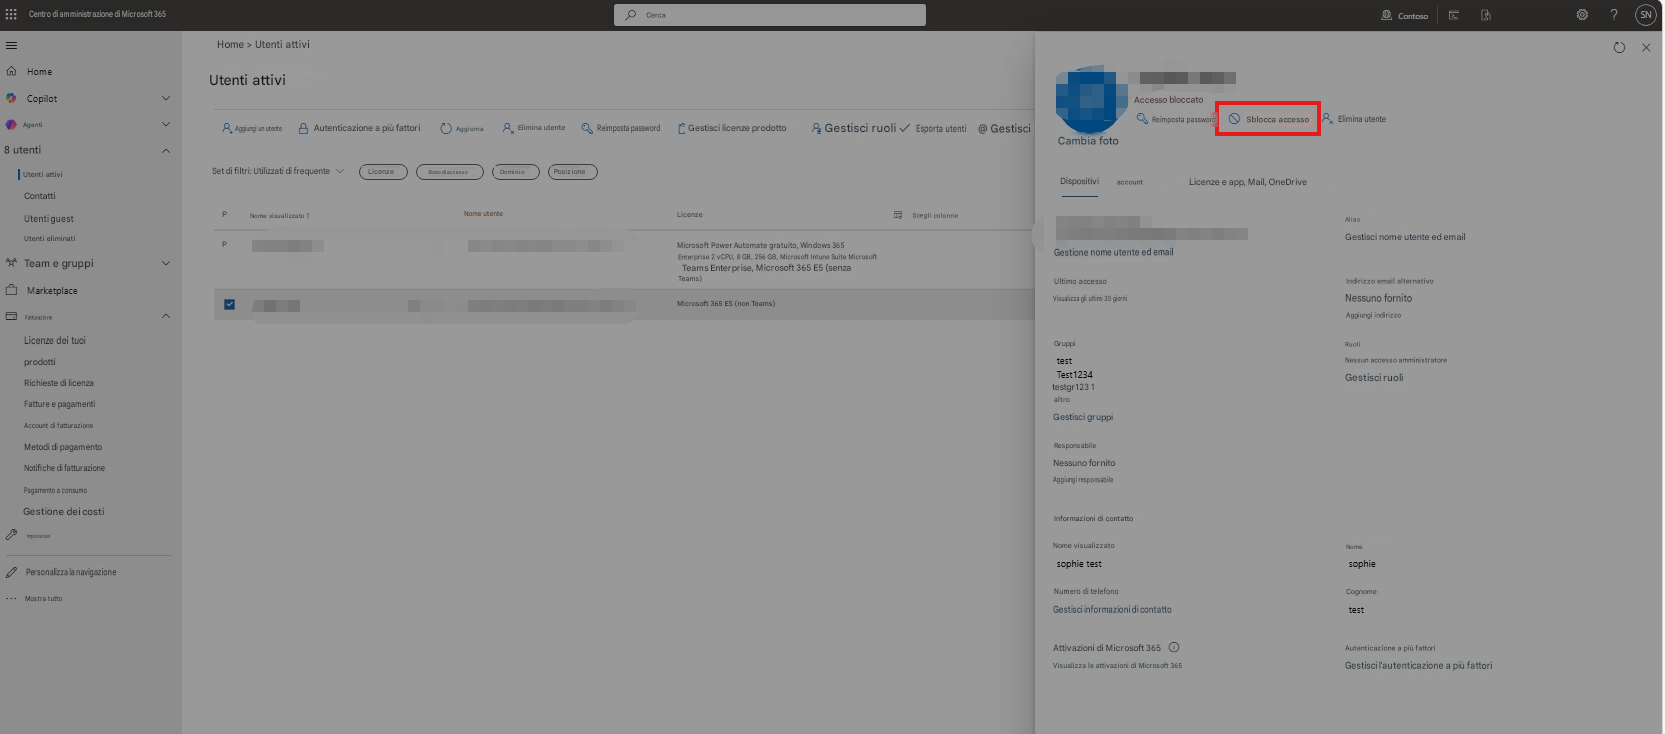Screen dimensions: 1665x734
Task: Click Gestisci l'autenticazione a più fattori link
Action: coord(1418,665)
